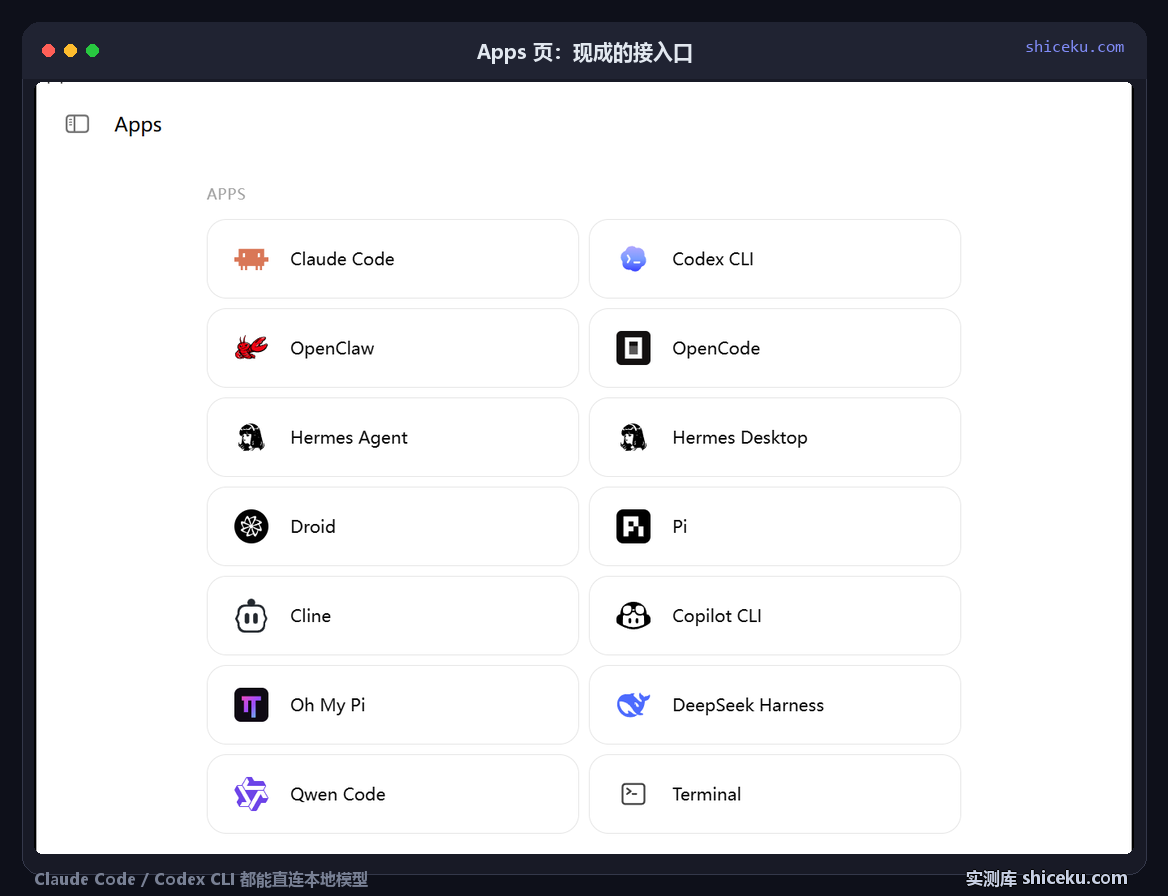1168x896 pixels.
Task: Click the DeepSeek Harness whale icon
Action: [633, 705]
